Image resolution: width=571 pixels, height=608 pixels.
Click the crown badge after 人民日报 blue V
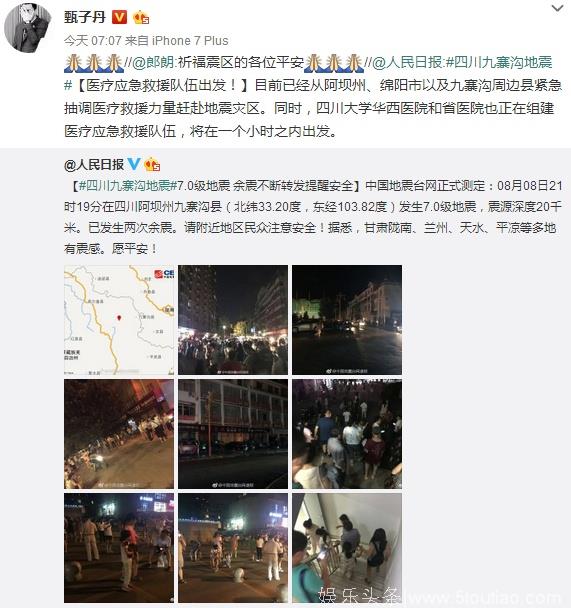152,164
